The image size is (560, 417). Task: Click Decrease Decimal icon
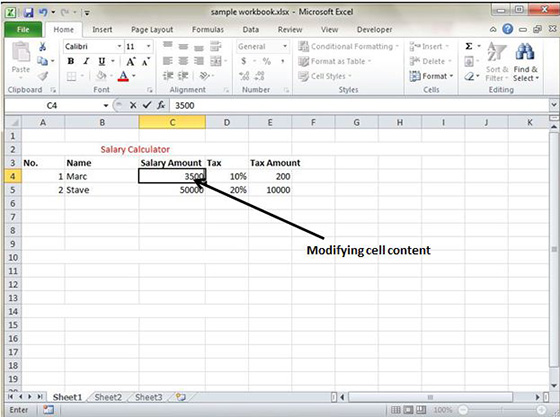pos(260,76)
